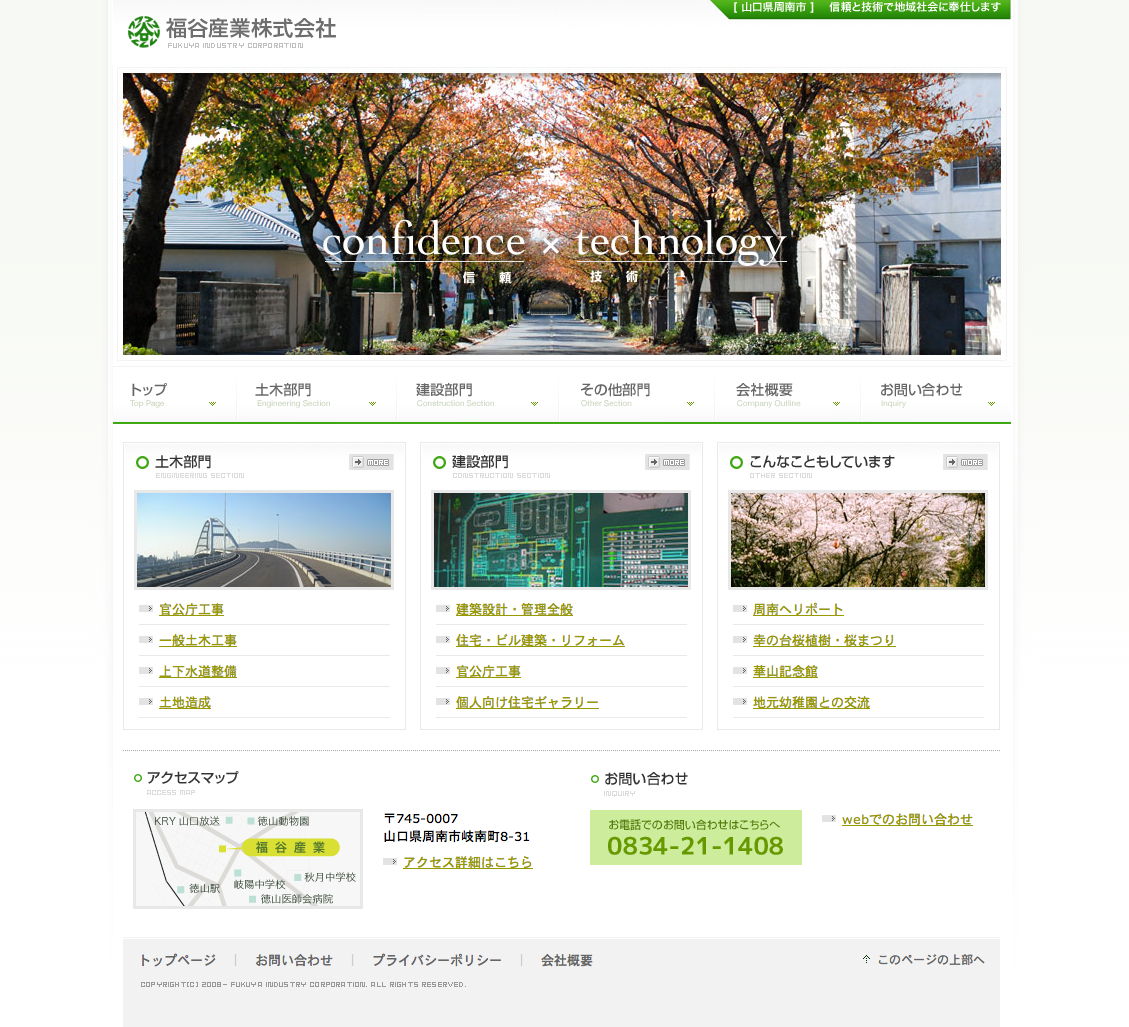Image resolution: width=1129 pixels, height=1027 pixels.
Task: Open the MORE button in 建設部門 panel
Action: [667, 462]
